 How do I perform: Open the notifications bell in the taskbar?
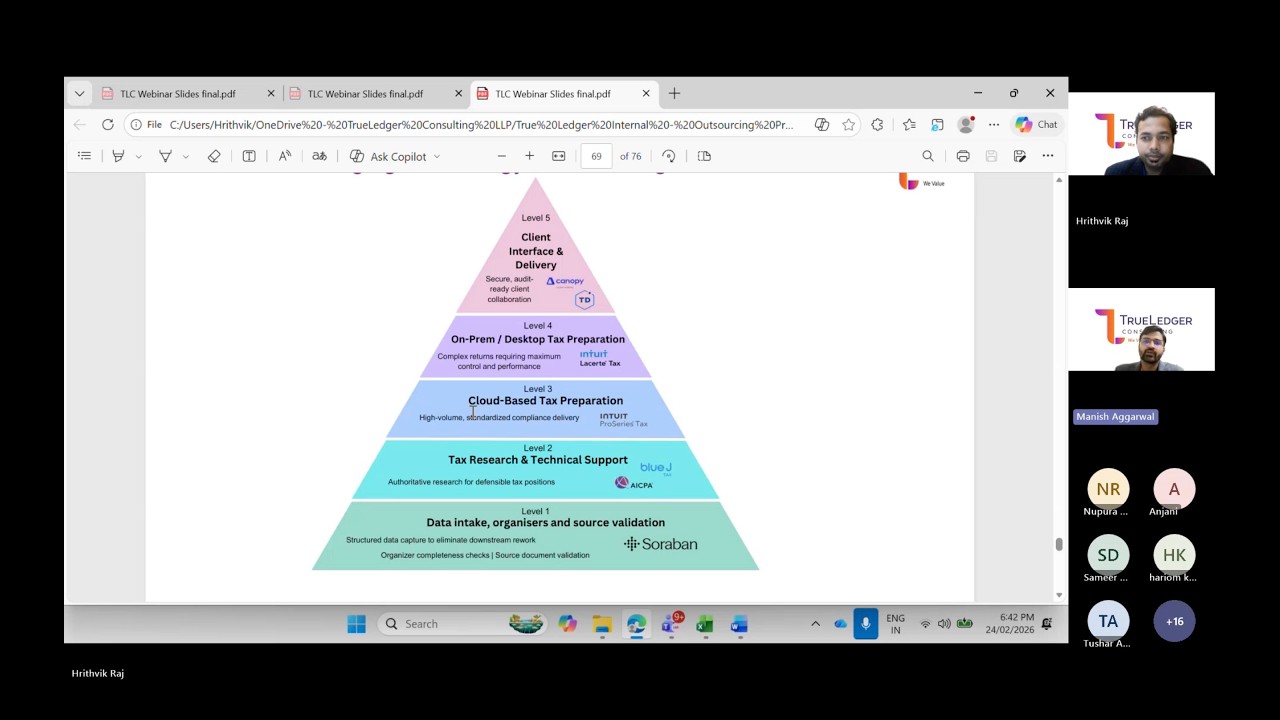[1047, 624]
